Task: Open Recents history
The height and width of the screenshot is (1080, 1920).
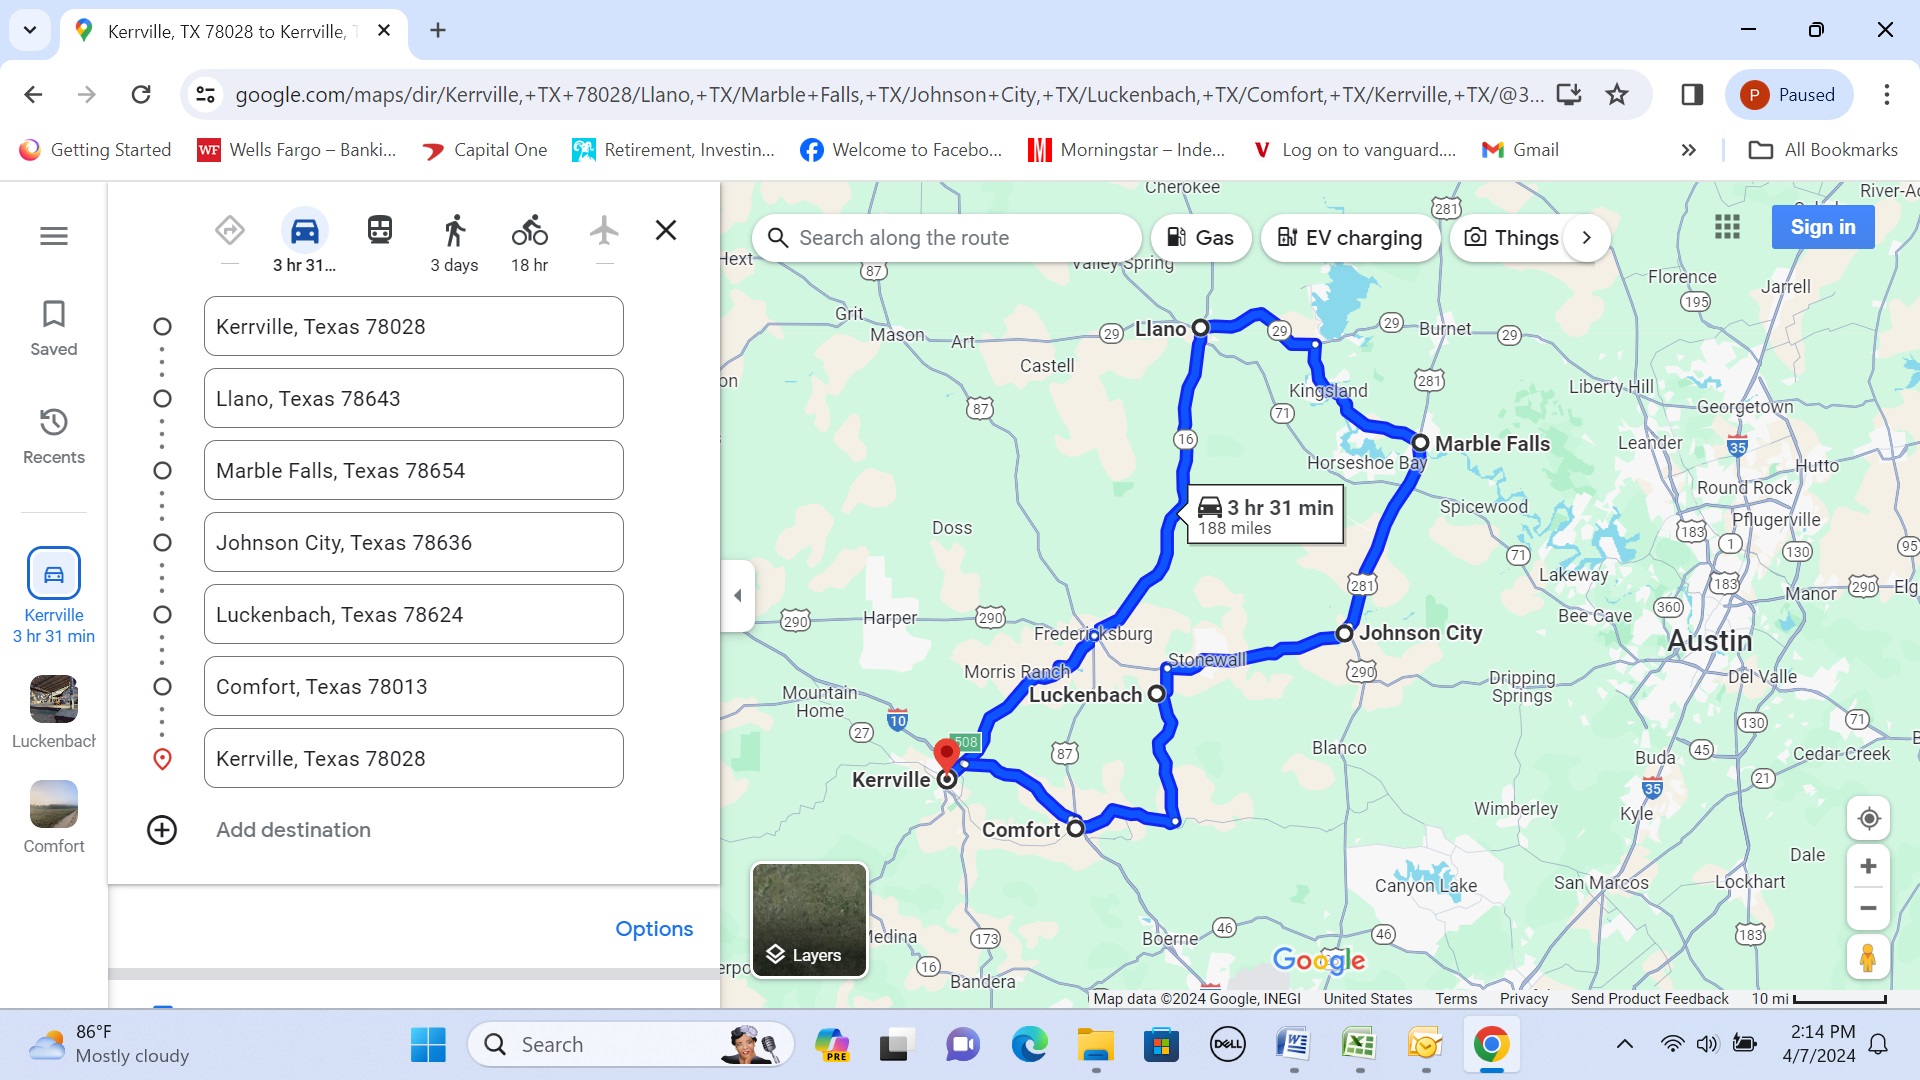Action: 54,436
